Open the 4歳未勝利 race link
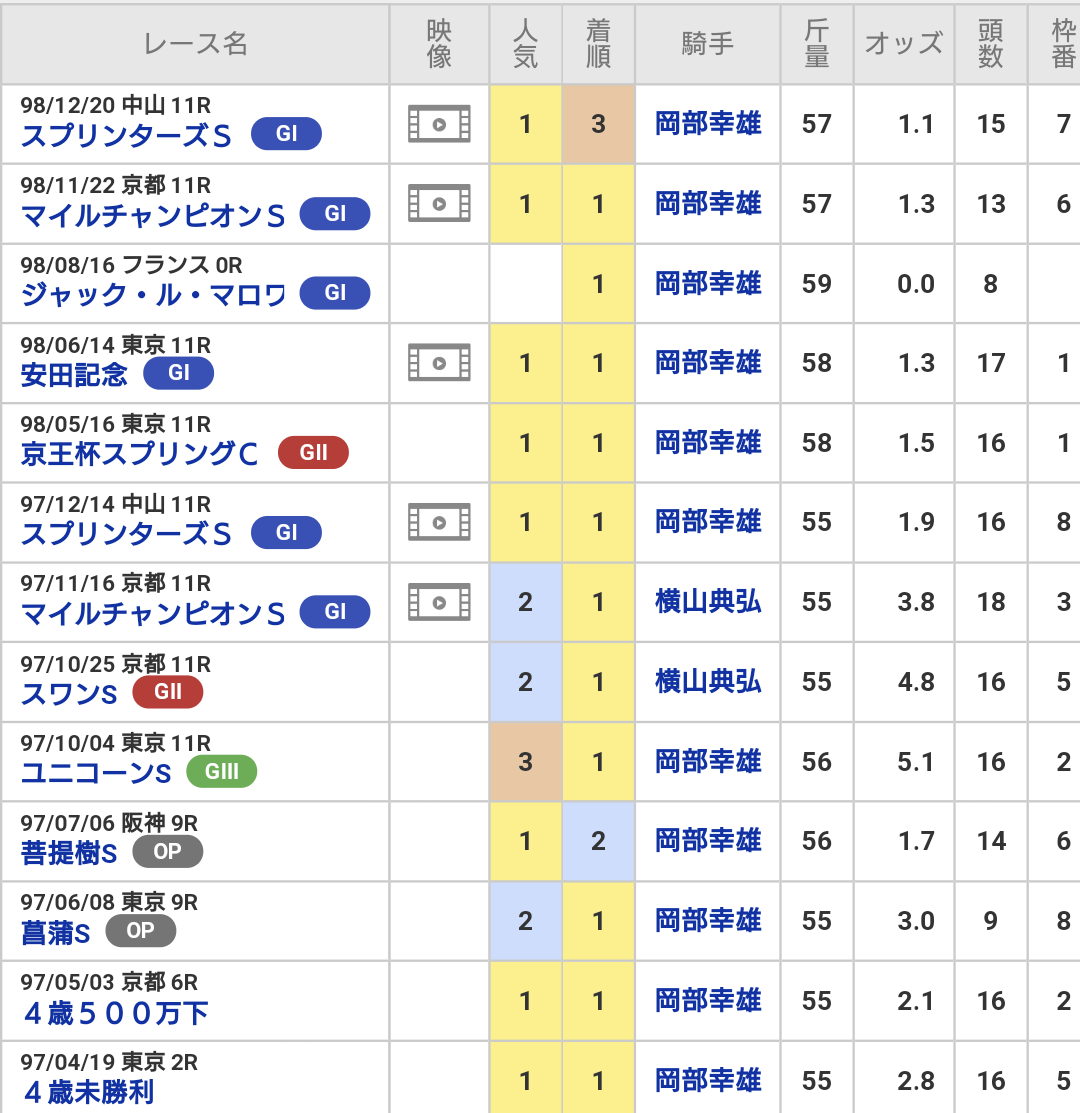This screenshot has height=1113, width=1080. click(88, 1092)
